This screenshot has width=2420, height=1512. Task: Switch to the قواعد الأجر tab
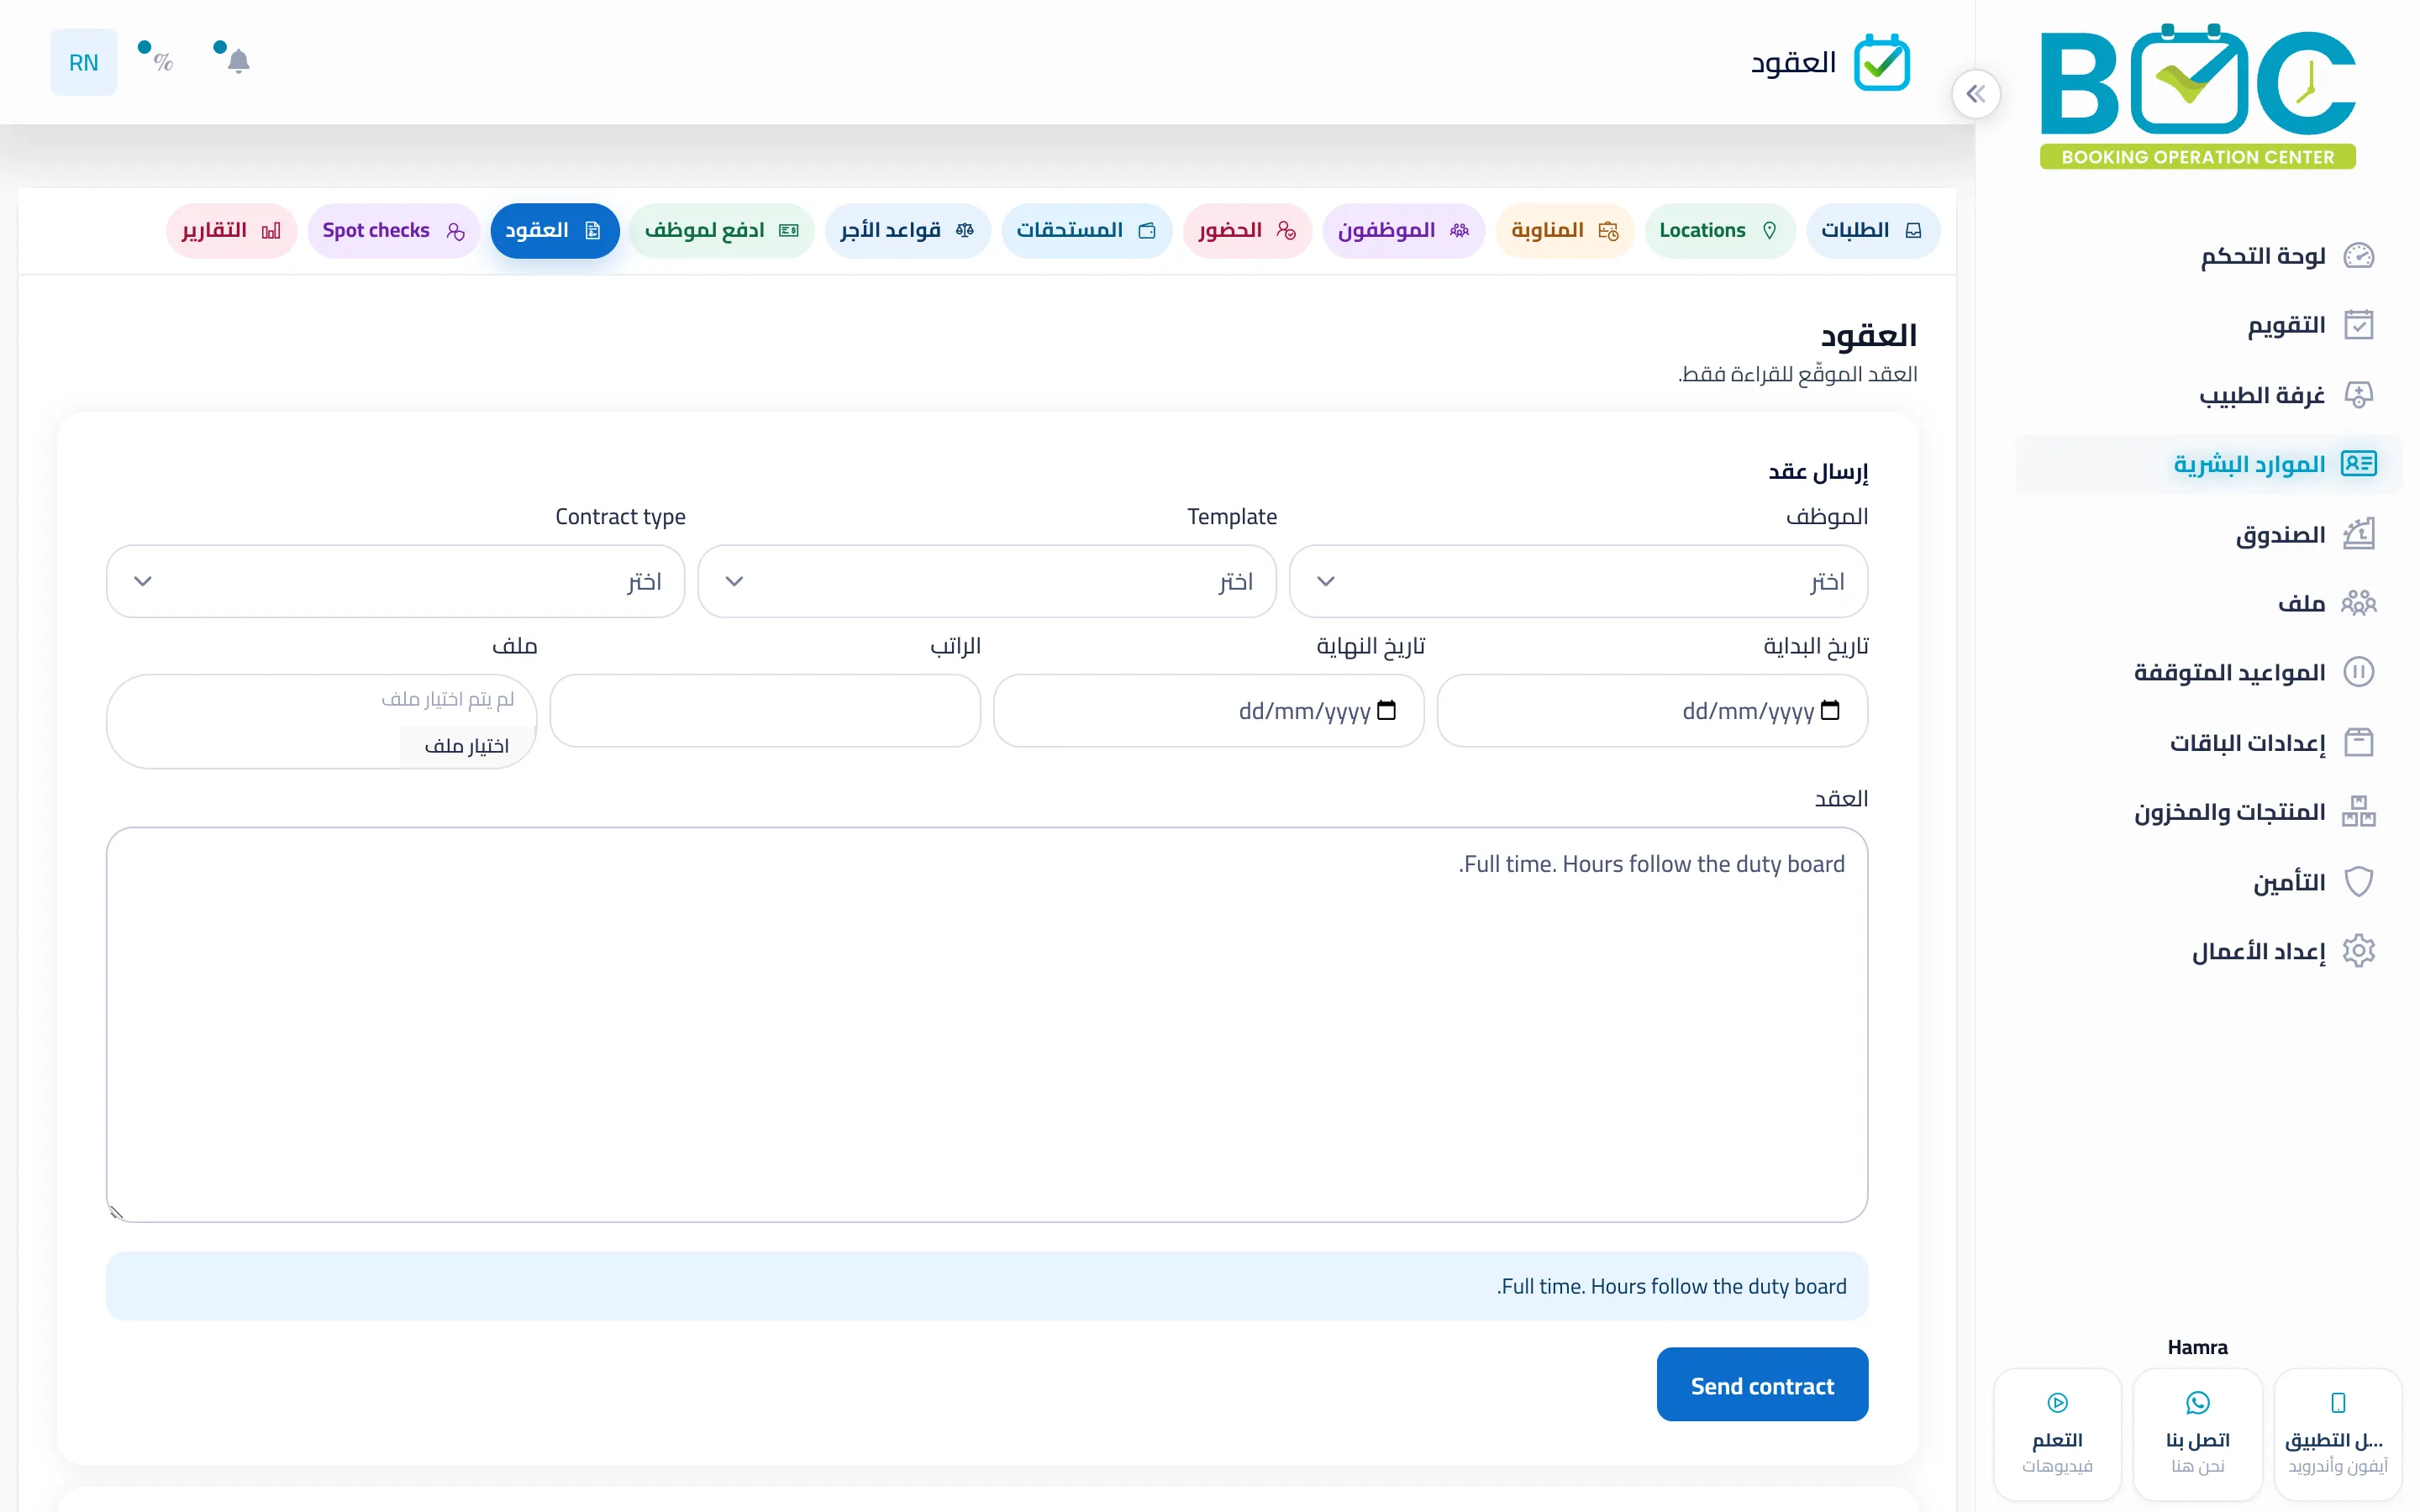(907, 231)
